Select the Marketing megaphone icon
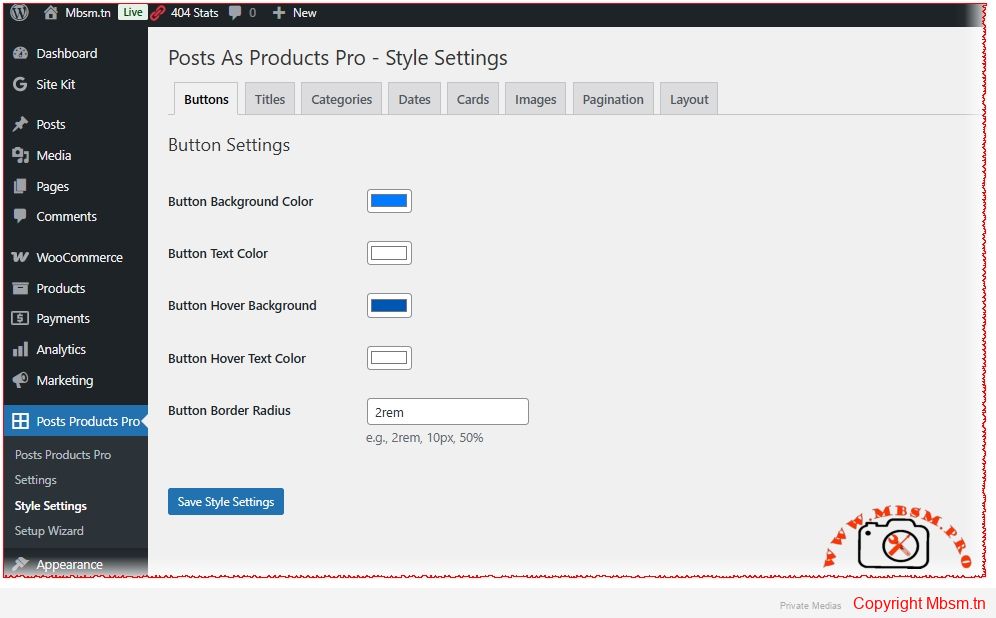This screenshot has width=996, height=618. point(22,380)
